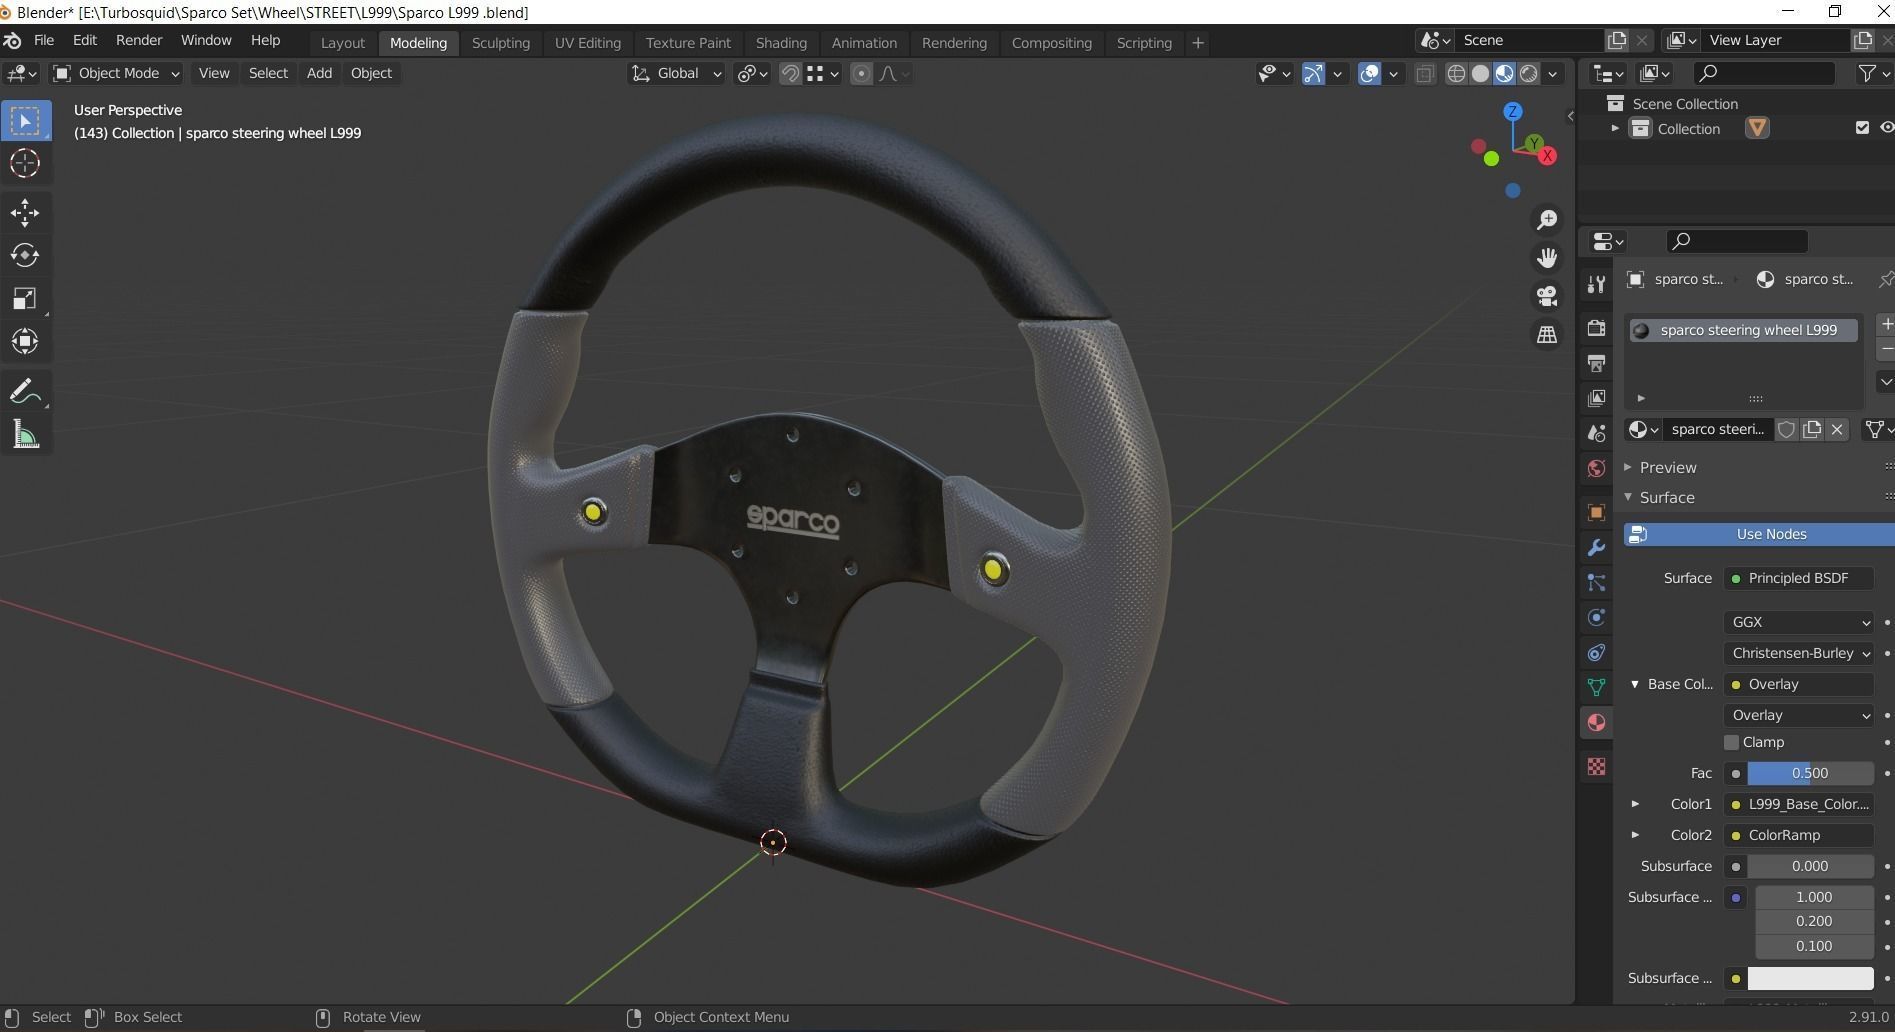Select the Rotate tool

(x=25, y=255)
